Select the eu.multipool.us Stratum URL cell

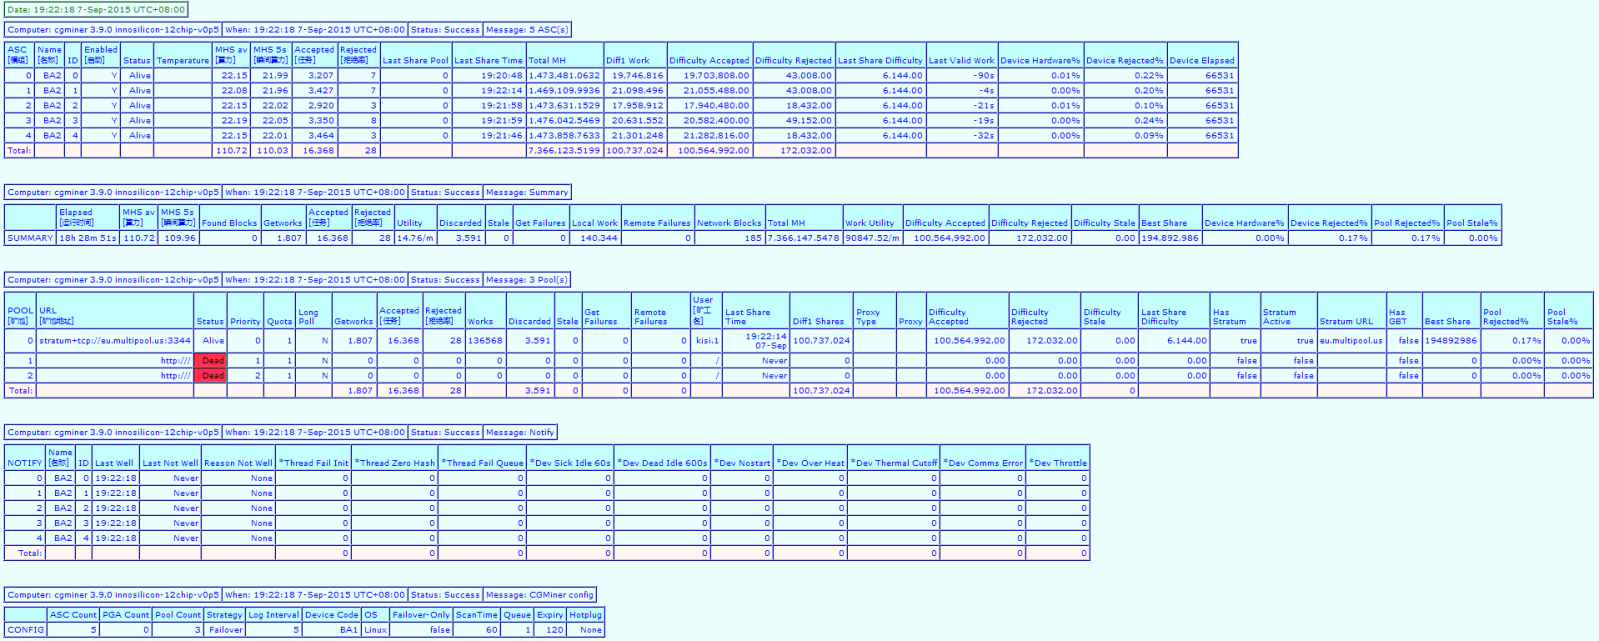(1350, 341)
